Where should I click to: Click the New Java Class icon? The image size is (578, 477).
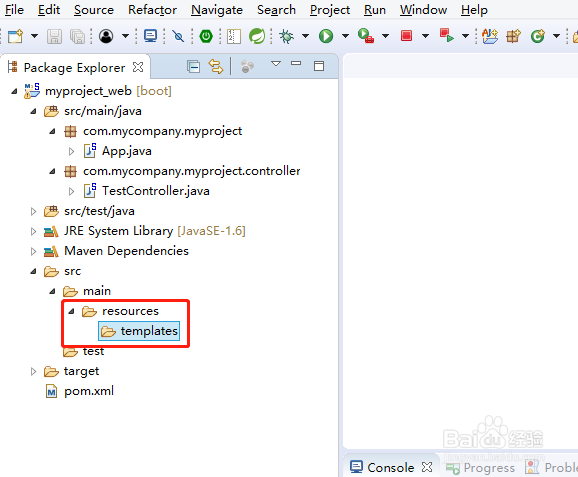538,36
